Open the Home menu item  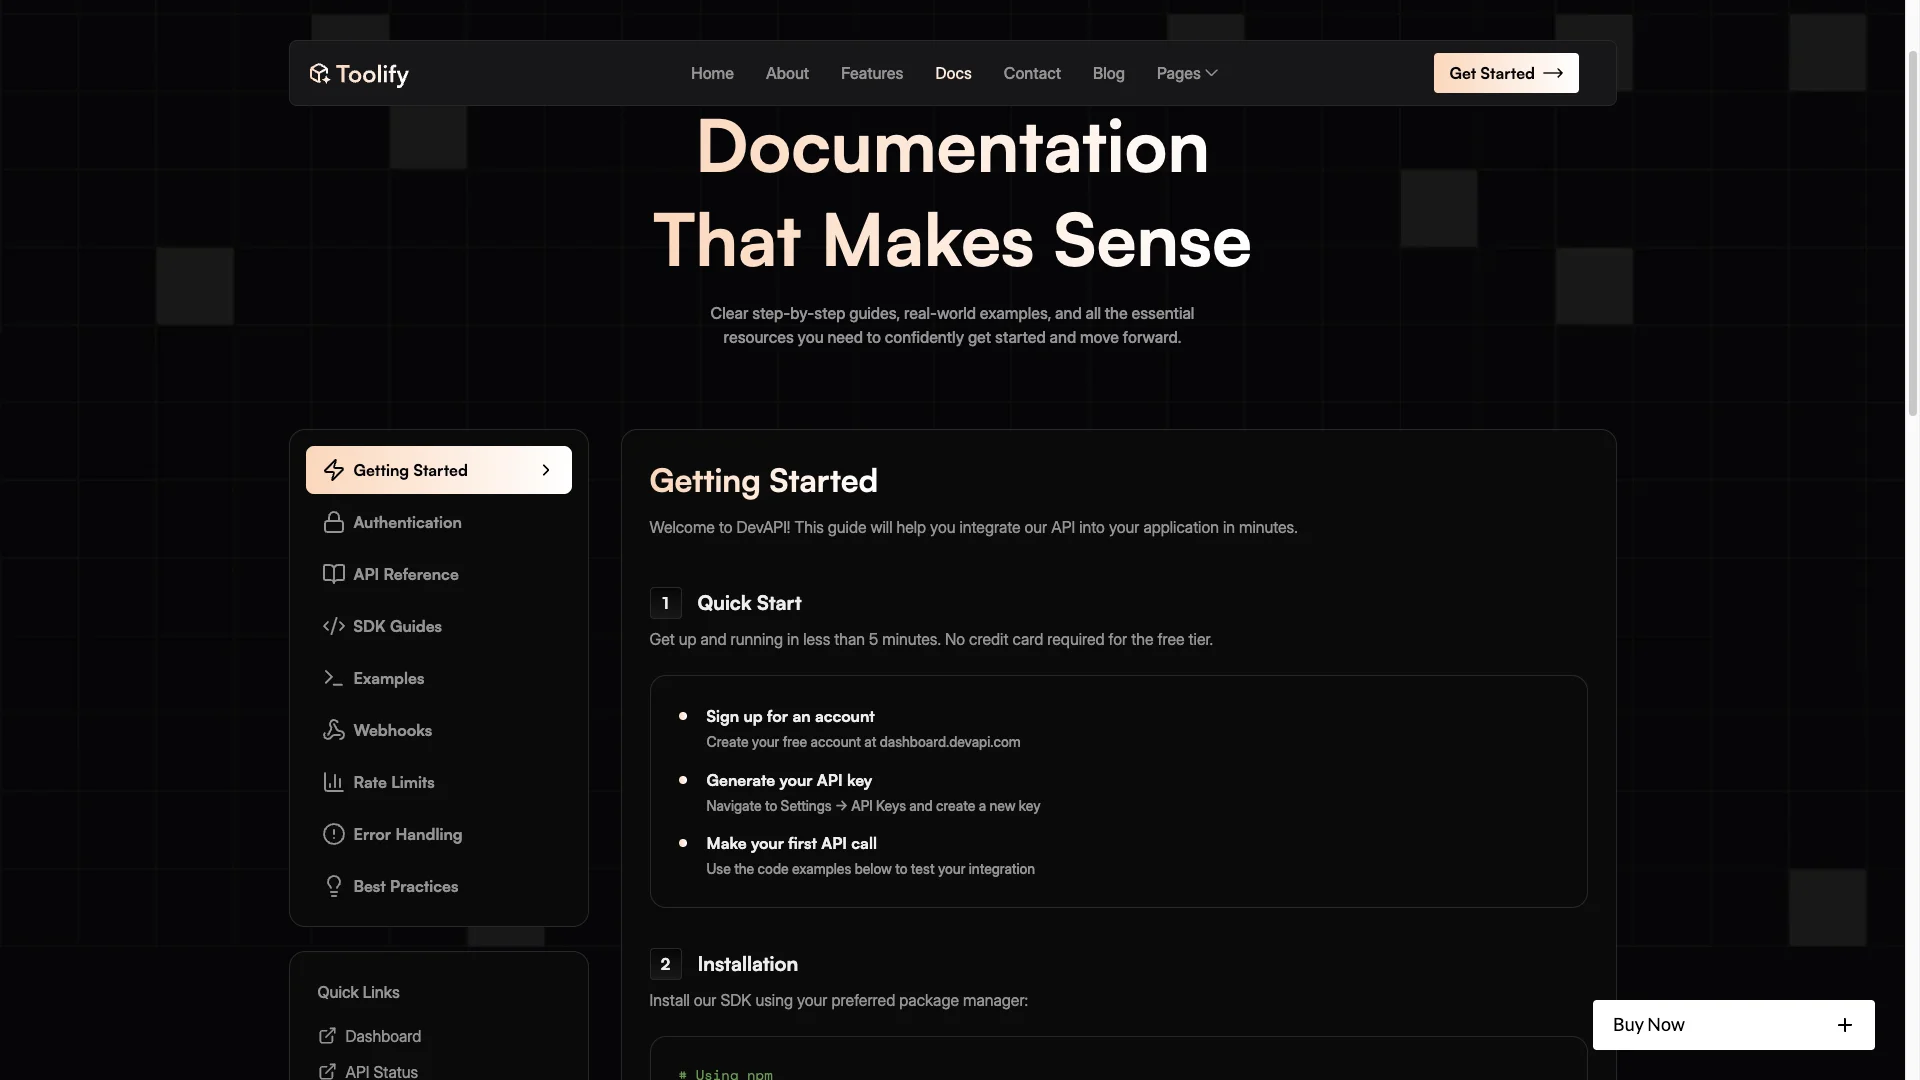(712, 73)
